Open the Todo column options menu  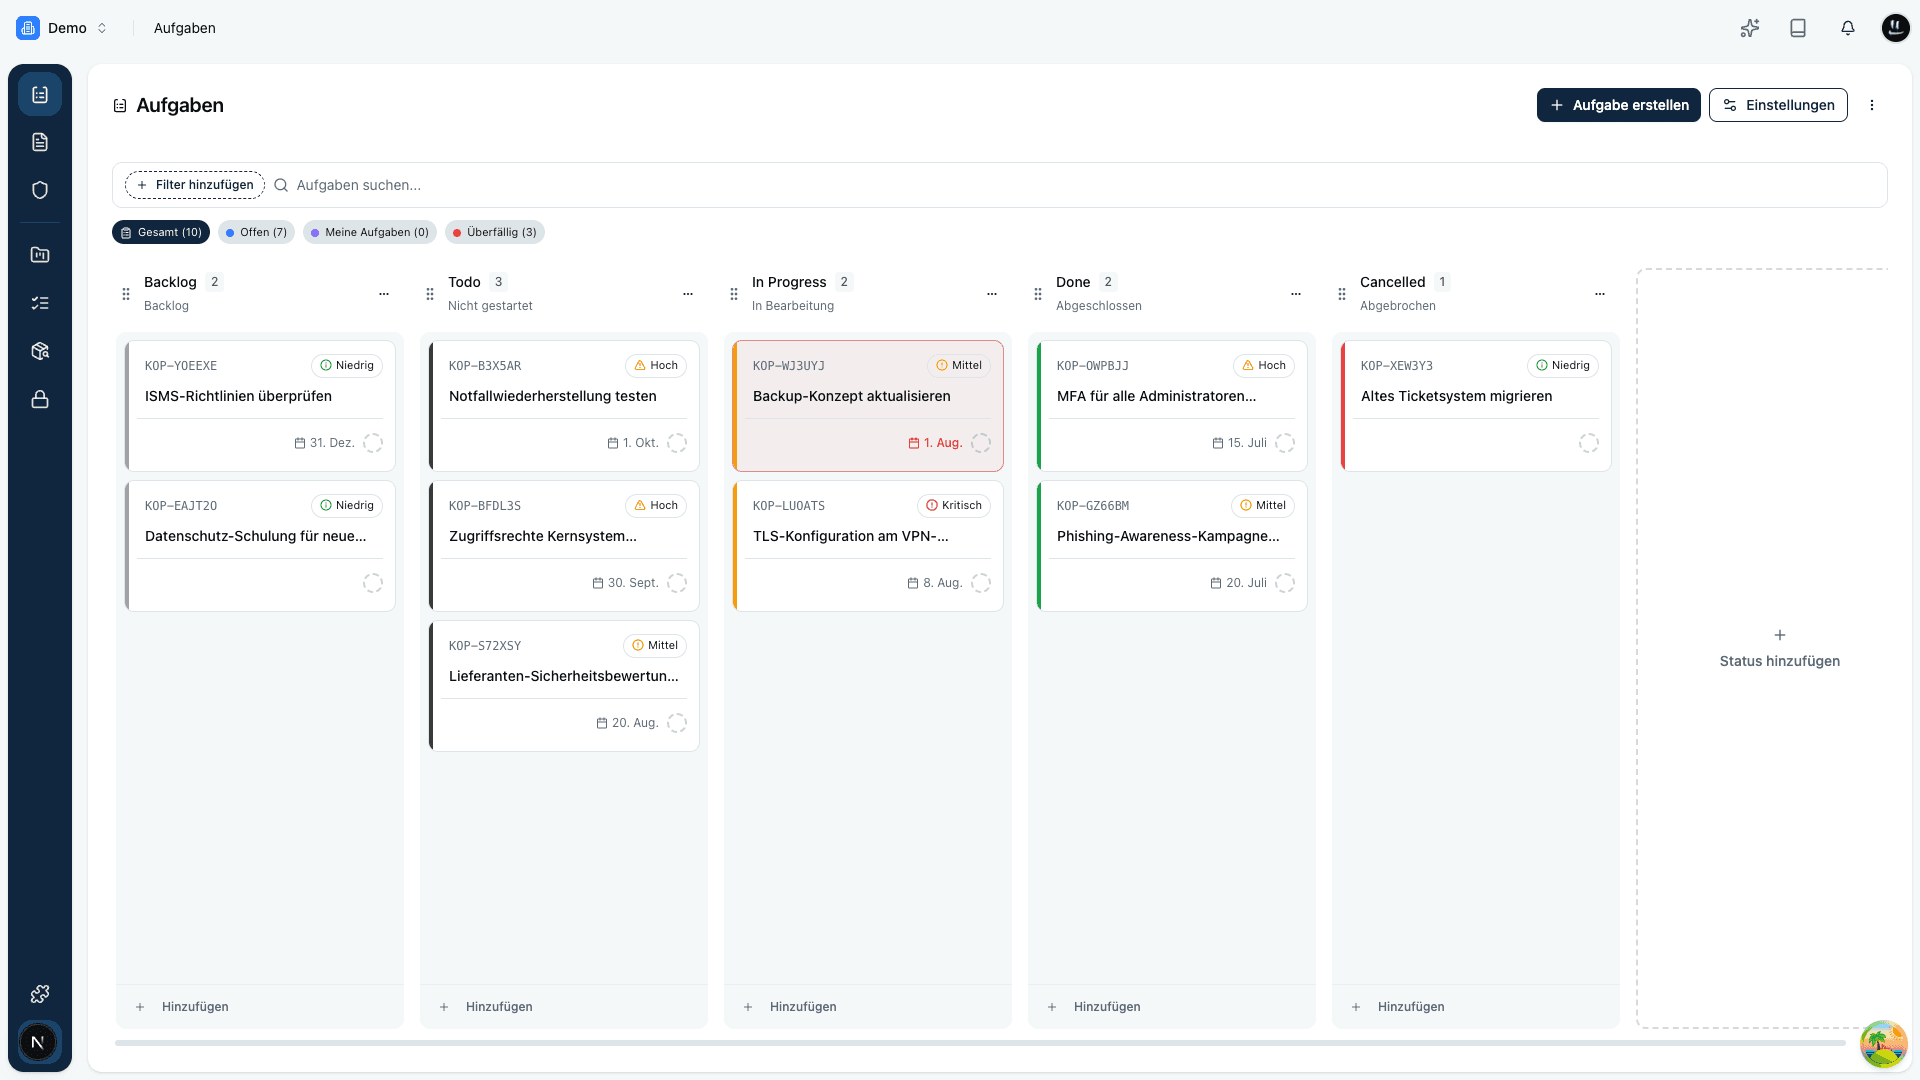(688, 294)
